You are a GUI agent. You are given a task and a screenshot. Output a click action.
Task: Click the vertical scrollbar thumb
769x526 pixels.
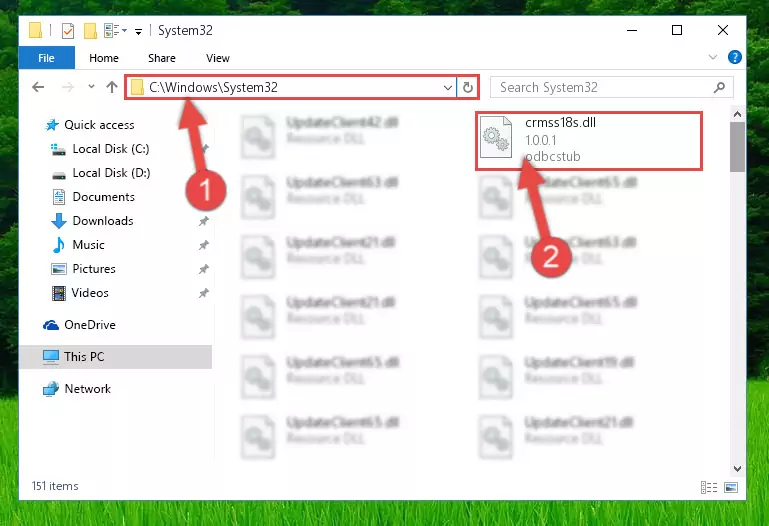click(737, 147)
